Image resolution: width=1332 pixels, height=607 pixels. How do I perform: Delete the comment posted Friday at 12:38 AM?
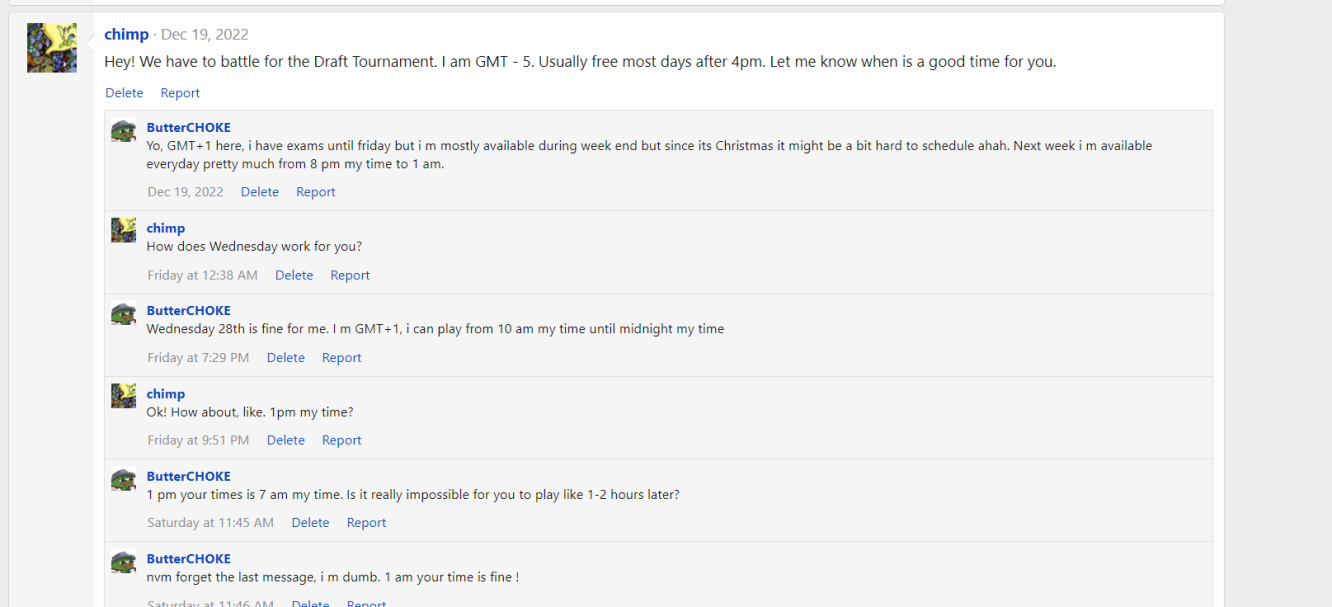294,275
